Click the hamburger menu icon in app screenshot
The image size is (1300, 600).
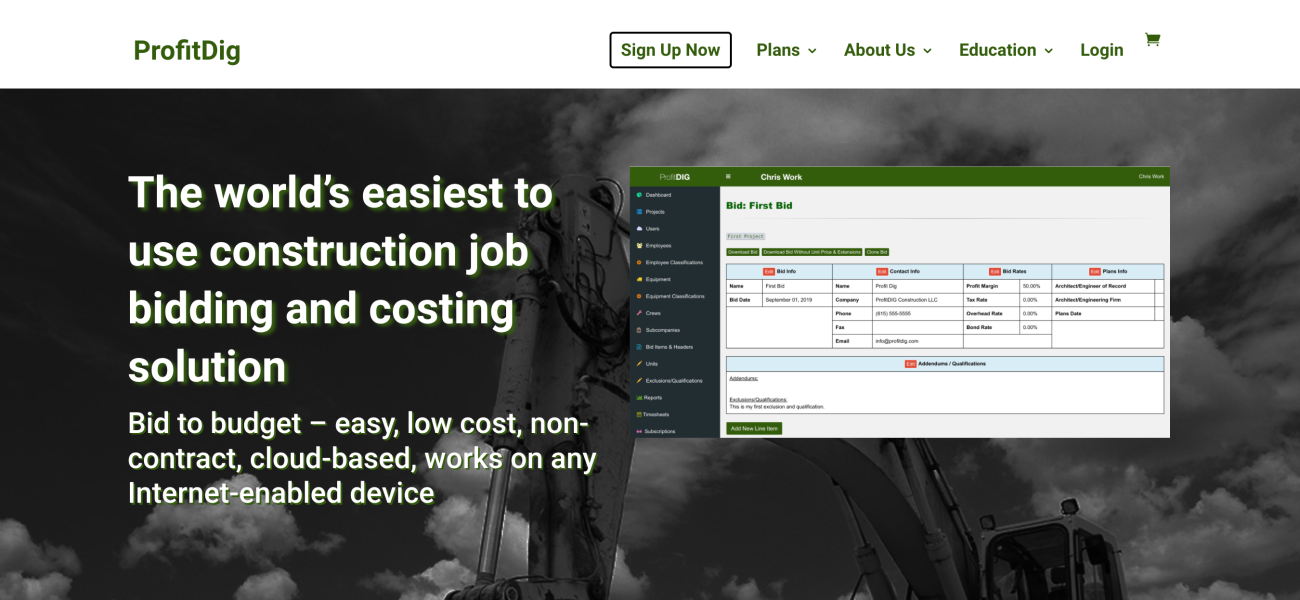click(x=728, y=177)
